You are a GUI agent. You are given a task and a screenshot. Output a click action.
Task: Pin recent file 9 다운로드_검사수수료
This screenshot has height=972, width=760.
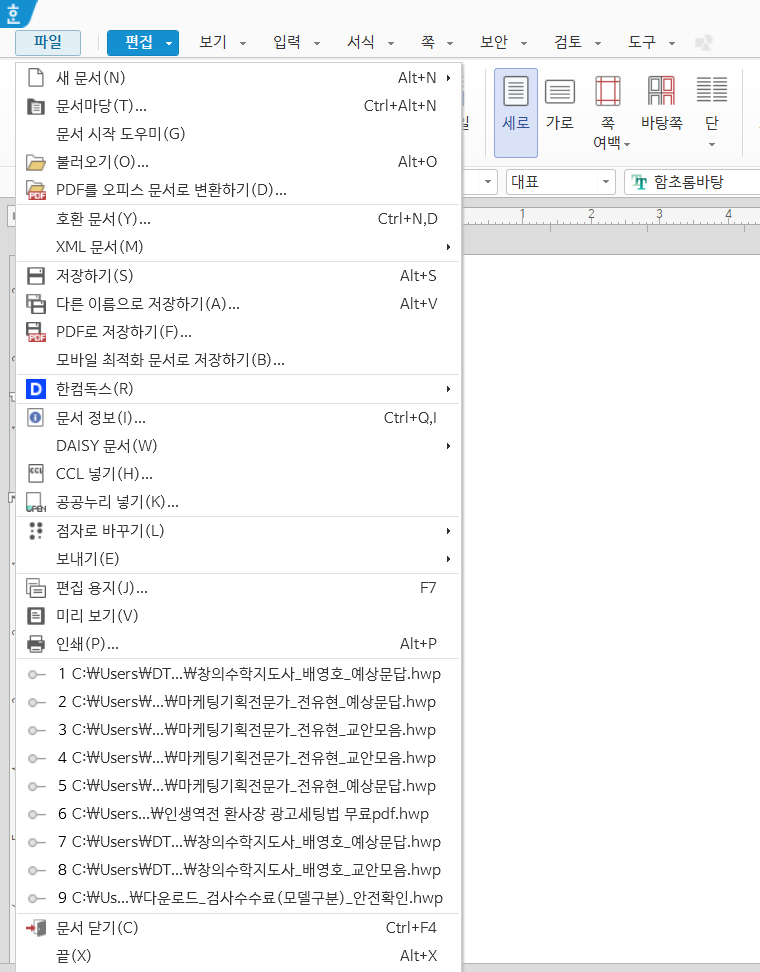[37, 898]
